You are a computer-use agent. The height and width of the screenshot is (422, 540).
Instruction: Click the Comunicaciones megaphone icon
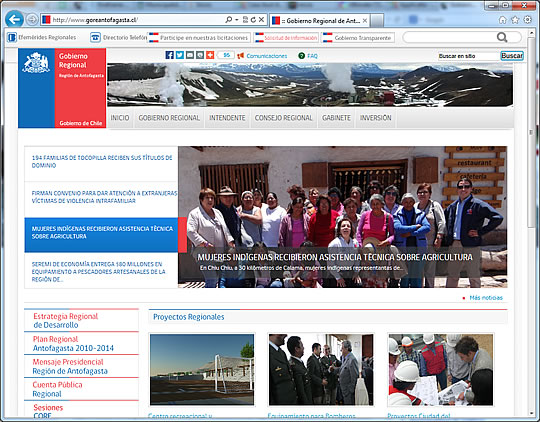(x=240, y=56)
